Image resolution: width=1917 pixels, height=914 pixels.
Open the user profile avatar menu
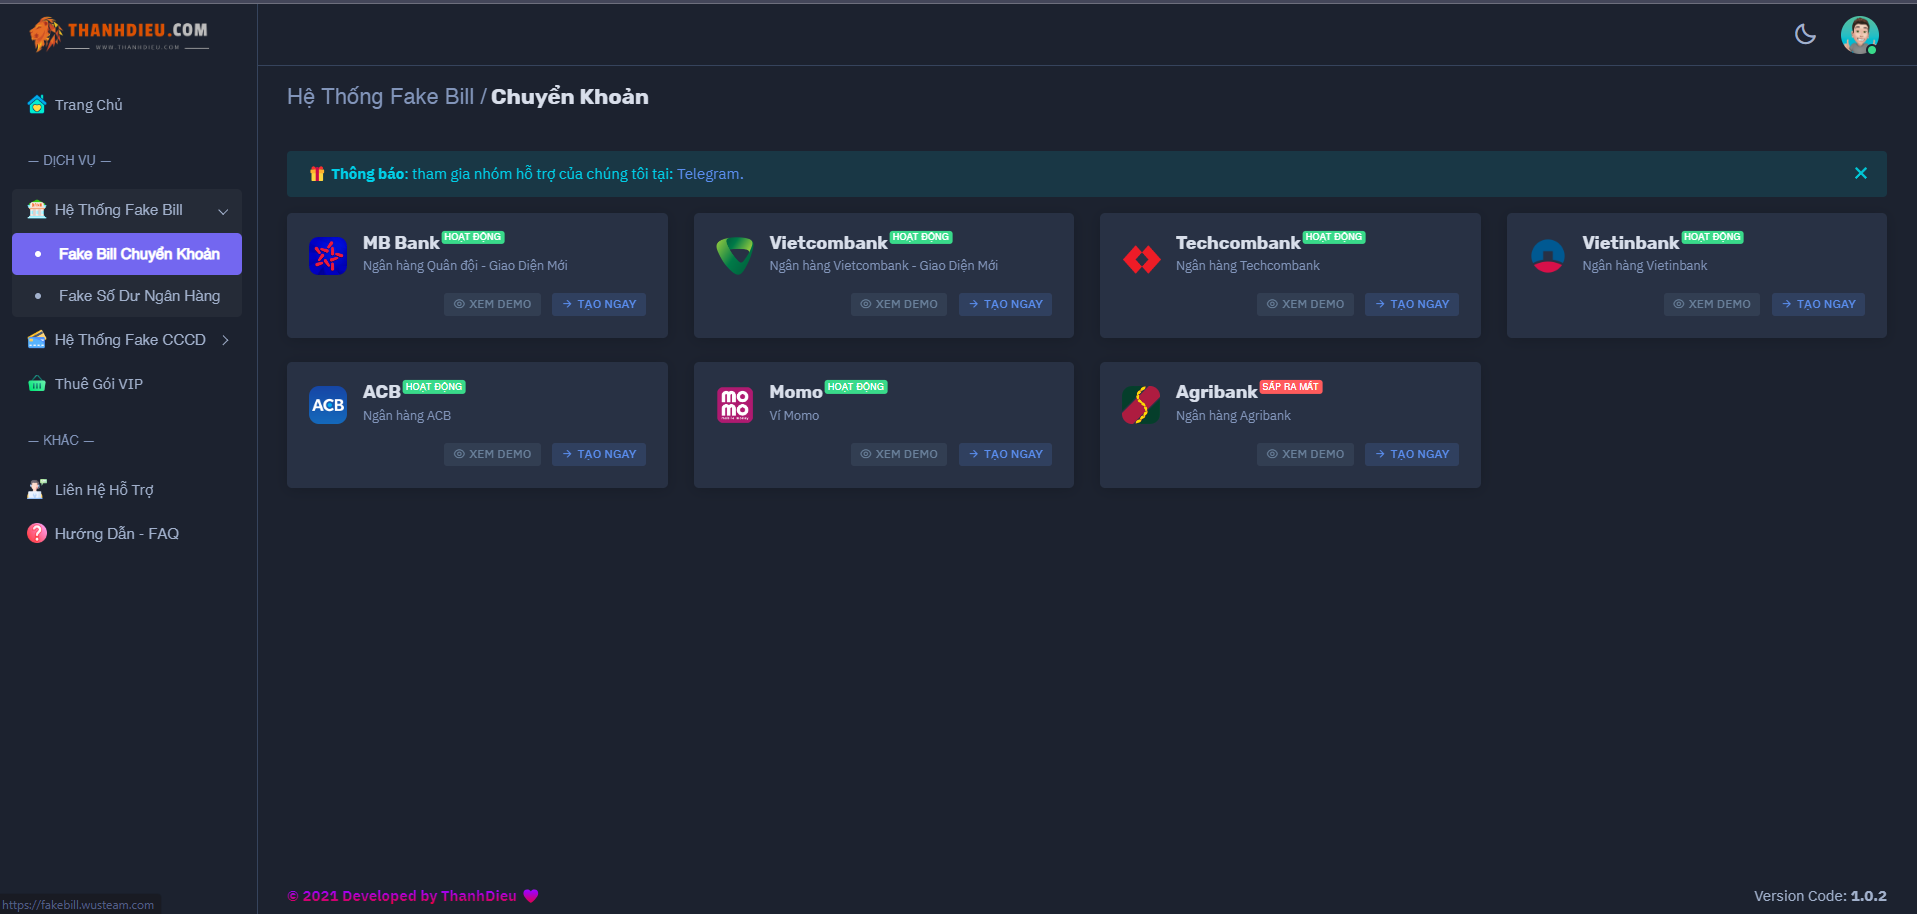(x=1859, y=35)
